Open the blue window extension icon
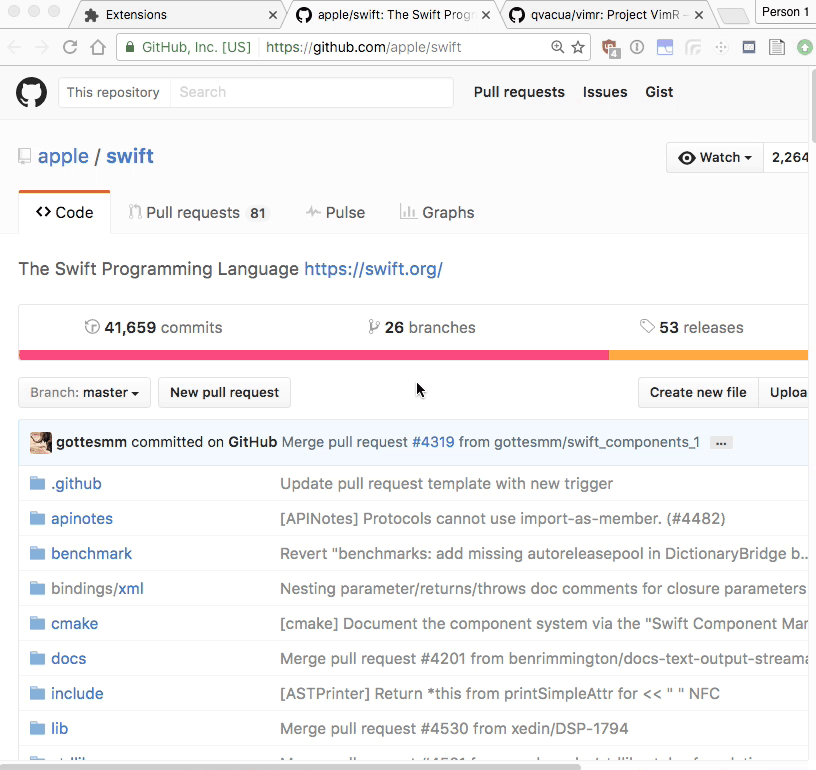The width and height of the screenshot is (816, 770). click(665, 47)
